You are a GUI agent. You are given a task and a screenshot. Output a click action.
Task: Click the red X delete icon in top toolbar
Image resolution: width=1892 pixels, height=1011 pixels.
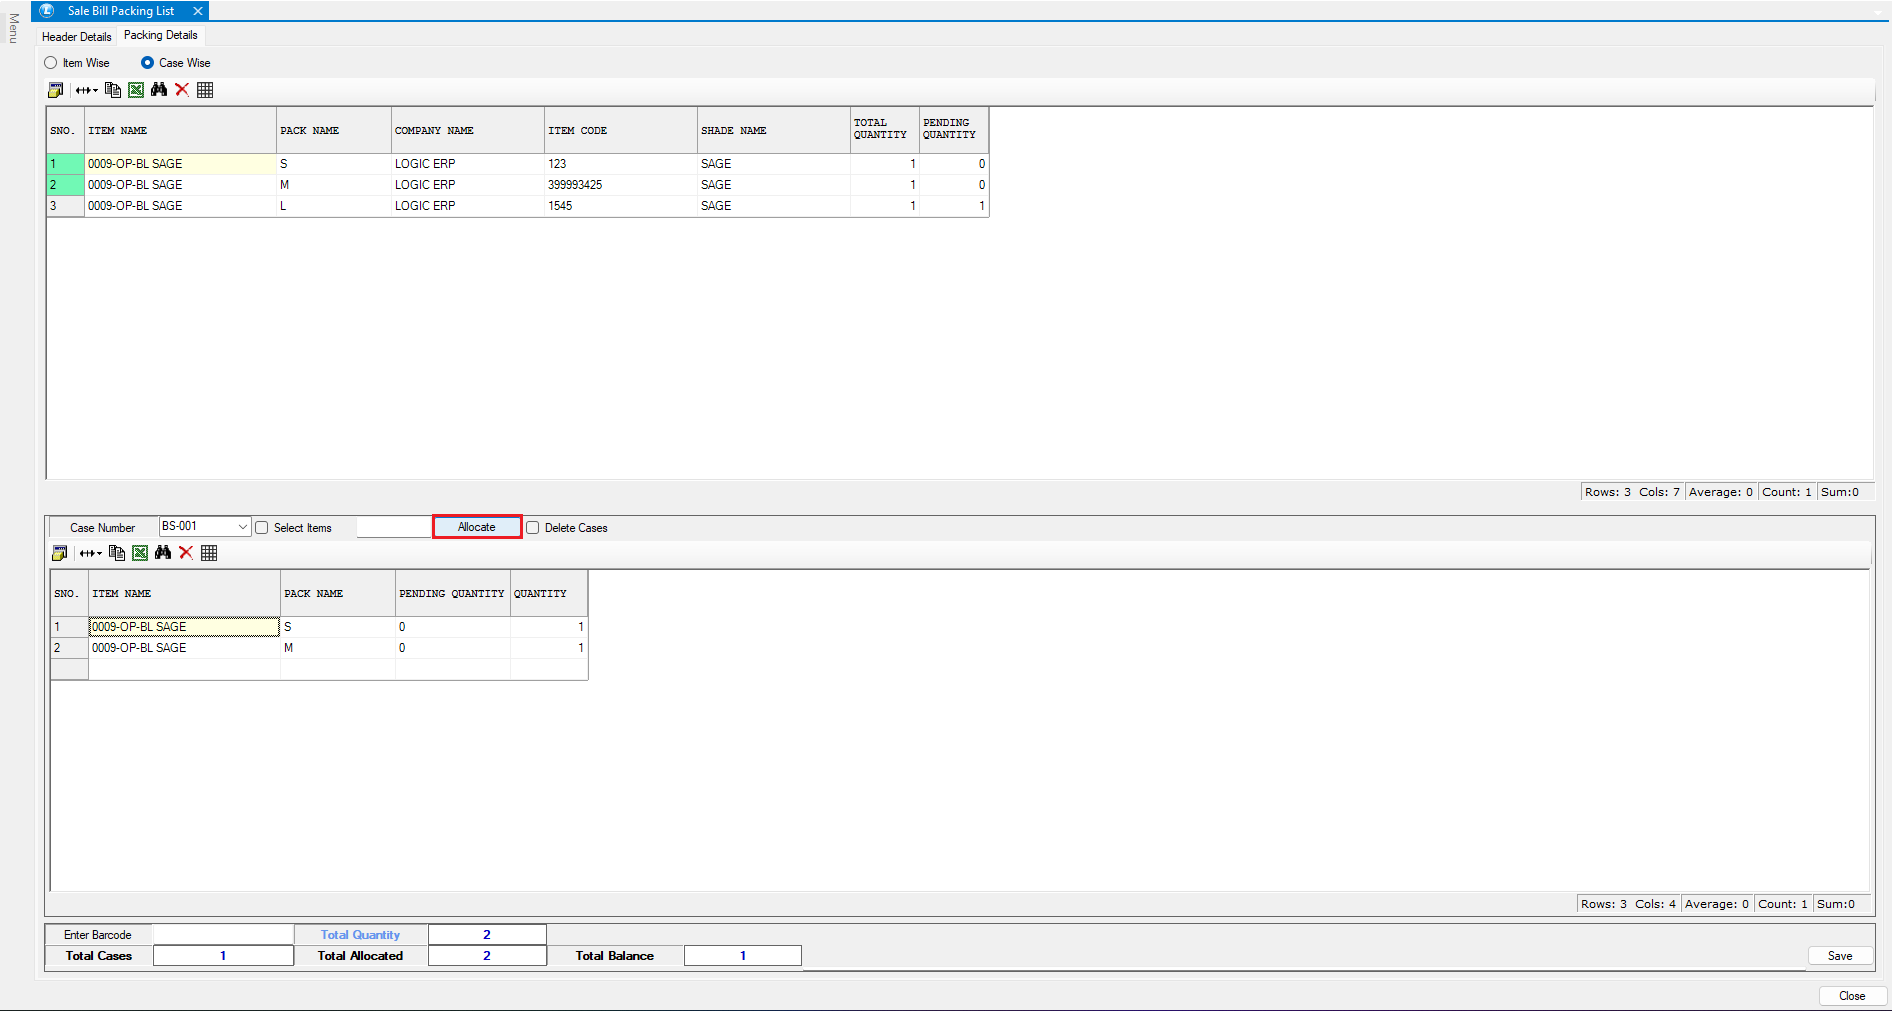pyautogui.click(x=182, y=90)
